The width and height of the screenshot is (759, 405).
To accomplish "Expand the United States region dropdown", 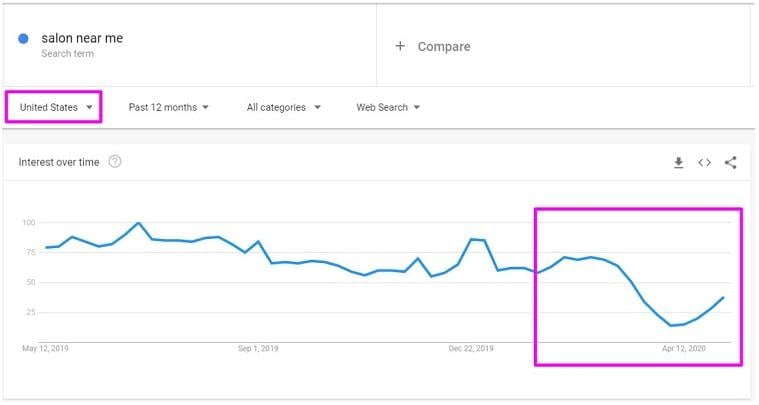I will (56, 107).
